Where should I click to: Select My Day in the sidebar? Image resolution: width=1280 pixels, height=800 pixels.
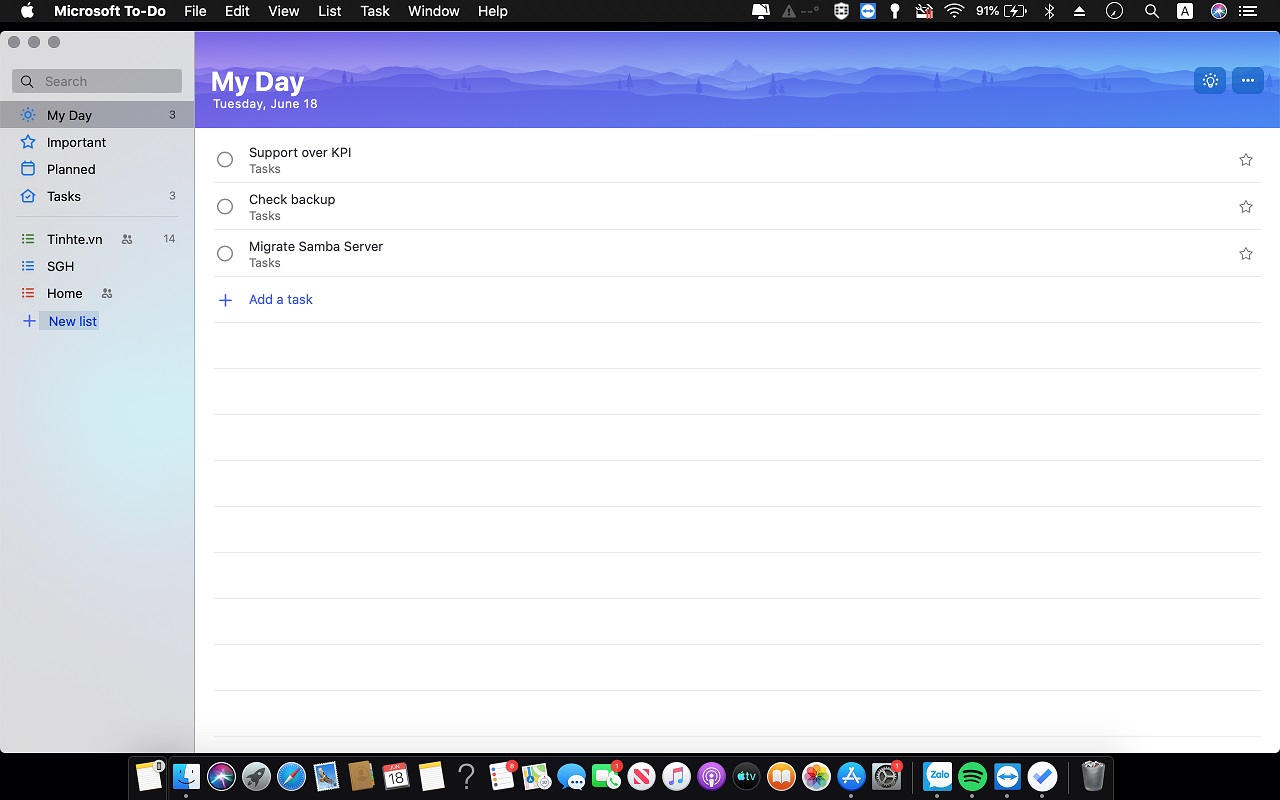click(97, 115)
